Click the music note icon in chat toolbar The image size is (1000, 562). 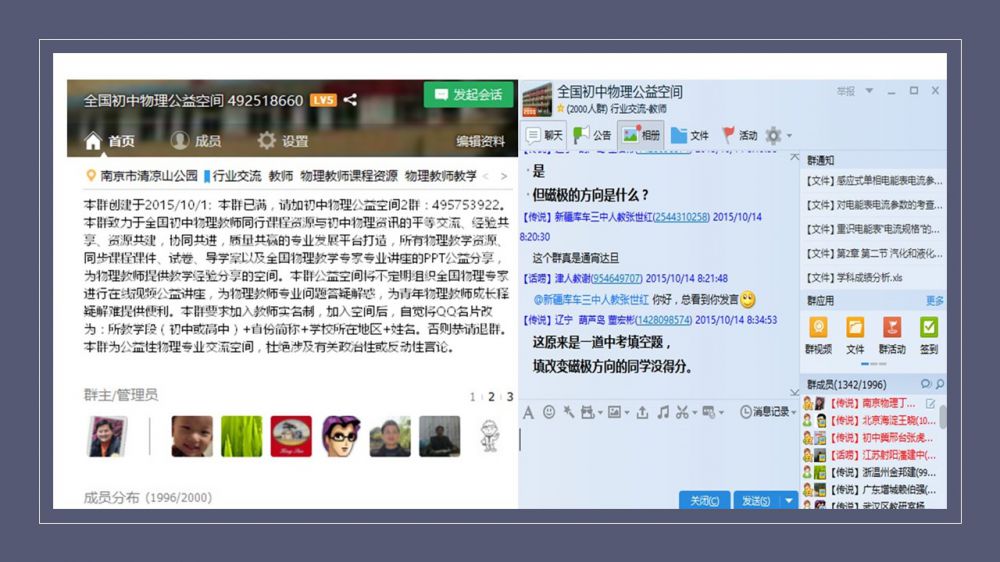[x=662, y=412]
